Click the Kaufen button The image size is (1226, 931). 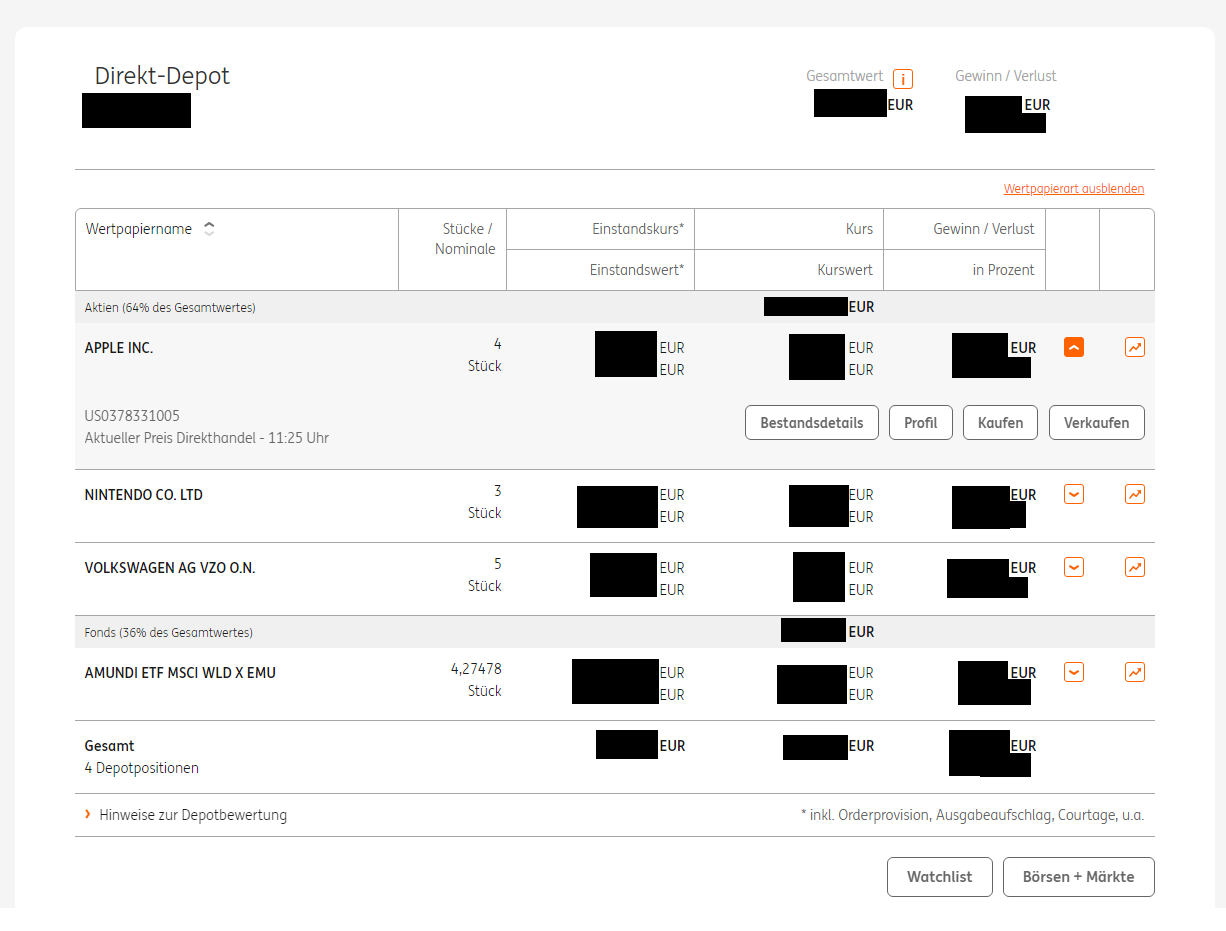pyautogui.click(x=1001, y=422)
